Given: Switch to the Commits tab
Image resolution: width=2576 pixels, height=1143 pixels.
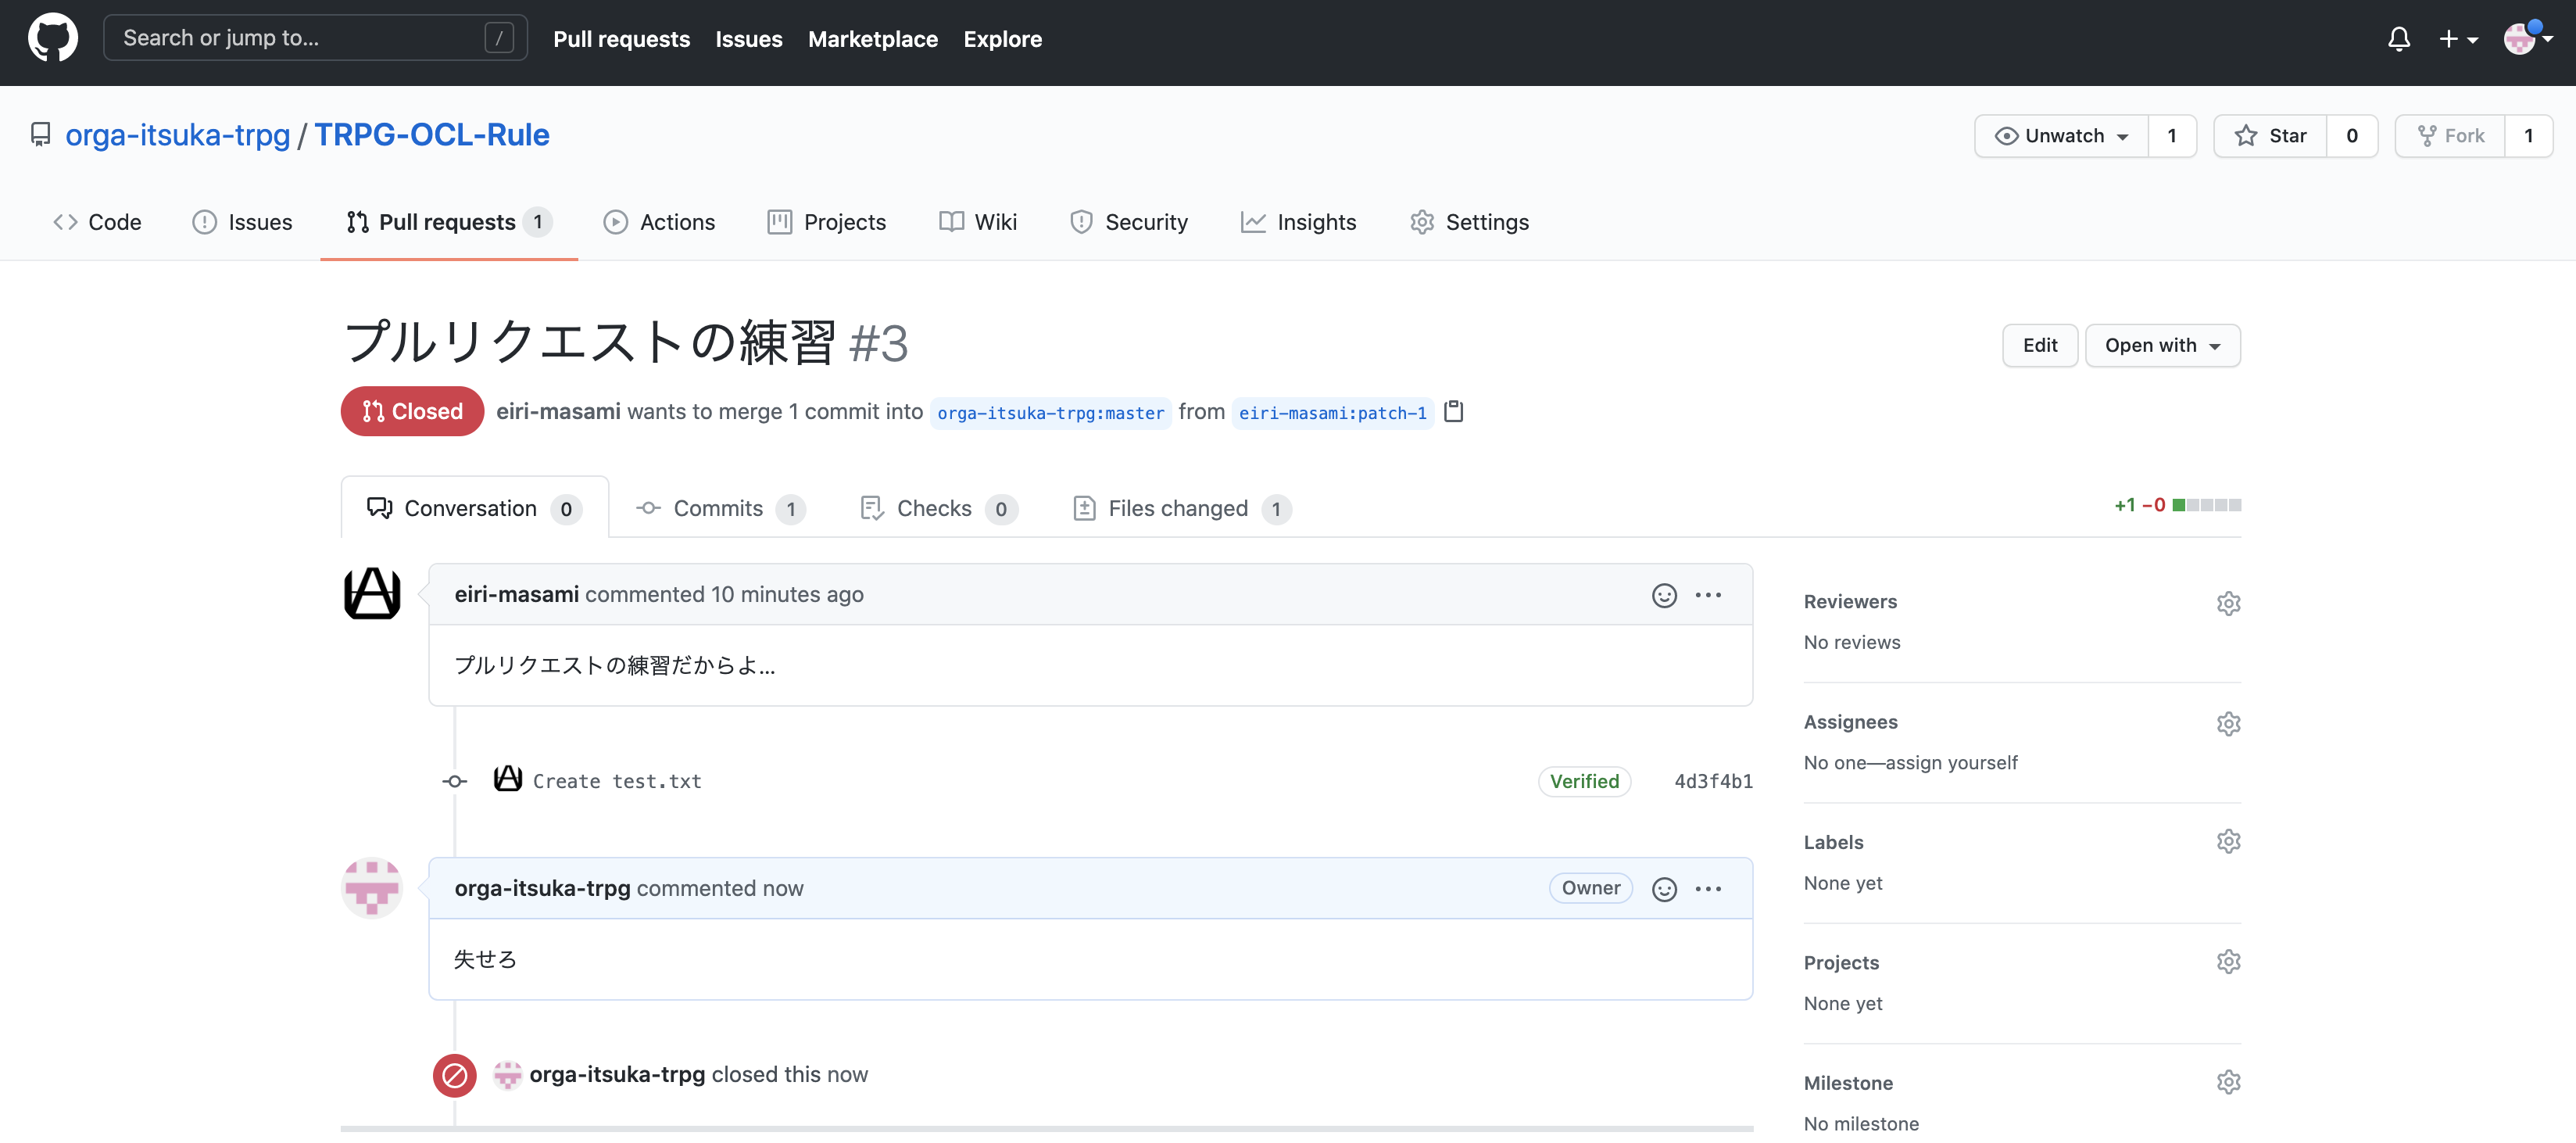Looking at the screenshot, I should coord(719,508).
